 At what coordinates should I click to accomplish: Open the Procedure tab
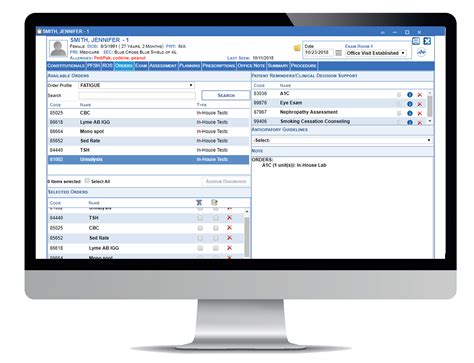pyautogui.click(x=303, y=66)
